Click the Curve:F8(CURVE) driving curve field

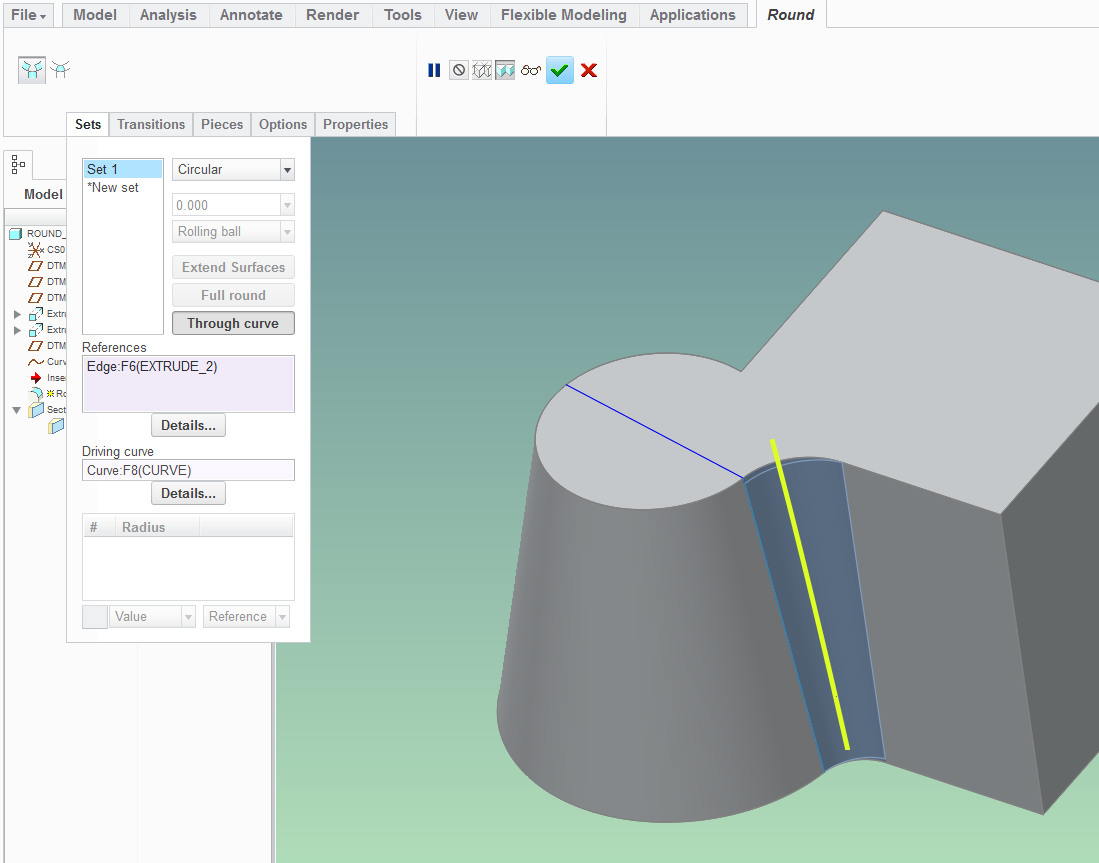188,470
